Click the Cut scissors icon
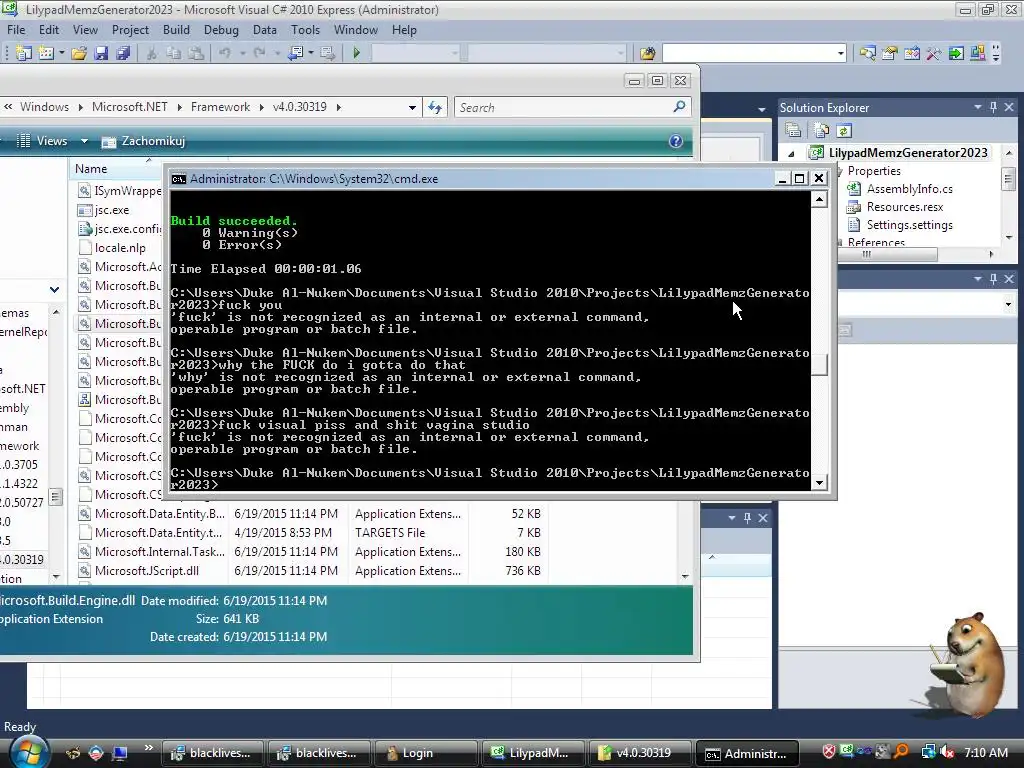The height and width of the screenshot is (768, 1024). pyautogui.click(x=152, y=53)
